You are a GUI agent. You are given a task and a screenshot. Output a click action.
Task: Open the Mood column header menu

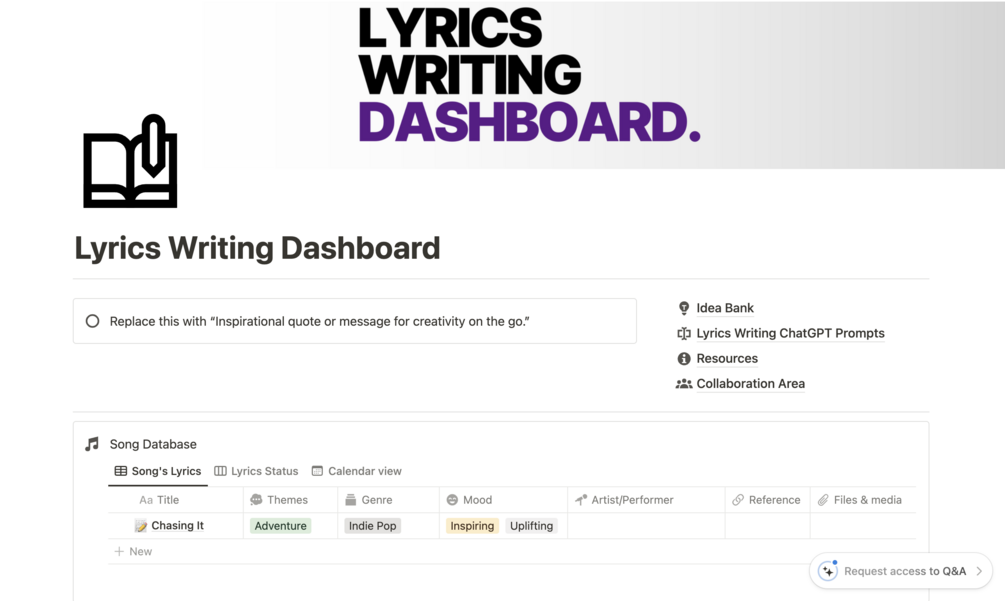(503, 500)
